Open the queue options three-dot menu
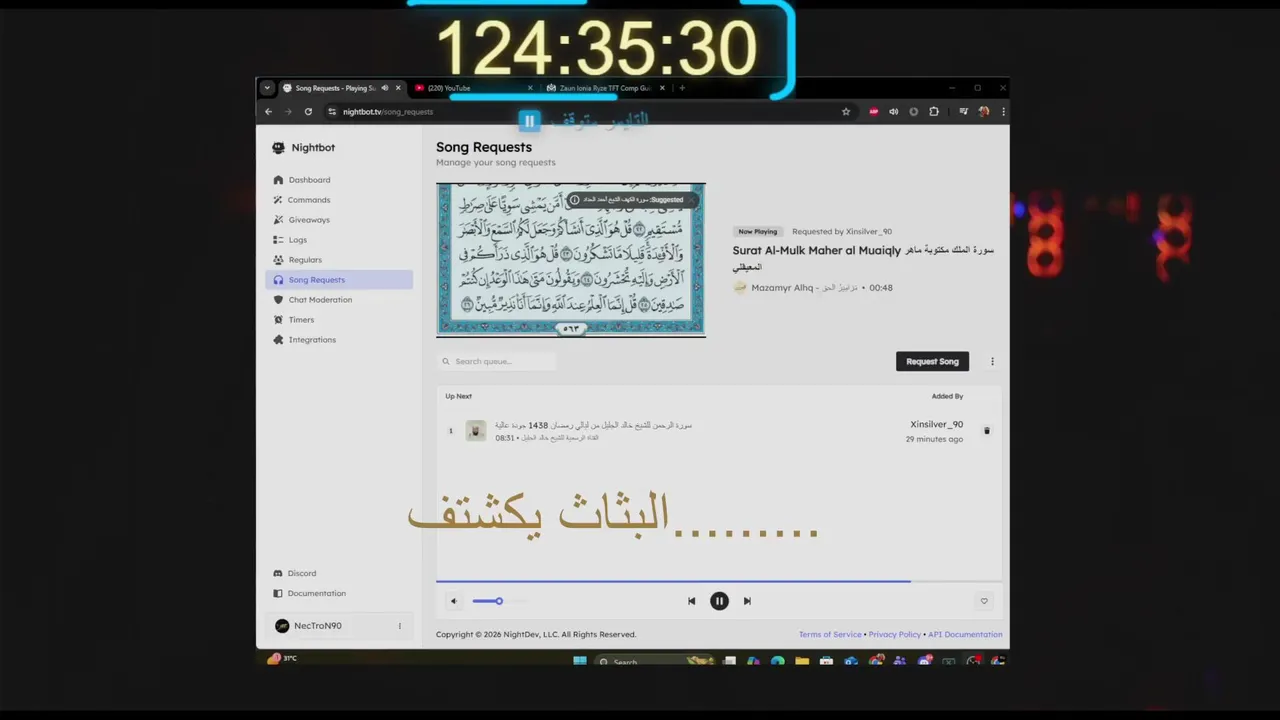 992,361
